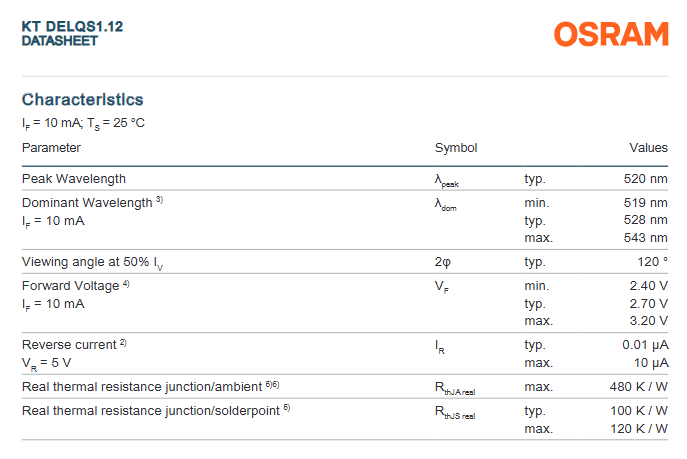Select the Reverse current parameter label
687x459 pixels.
click(69, 344)
